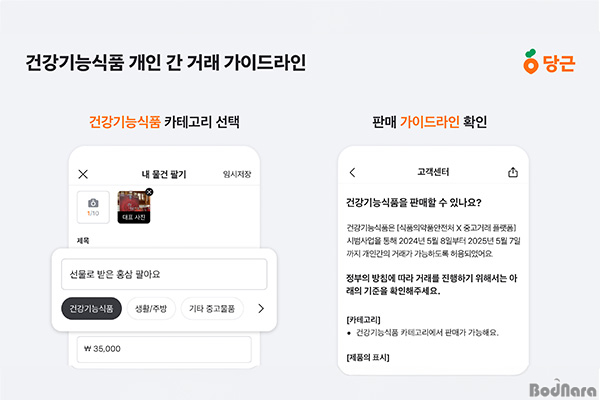The height and width of the screenshot is (400, 600).
Task: Select the 건강기능식품 category chip
Action: point(91,308)
